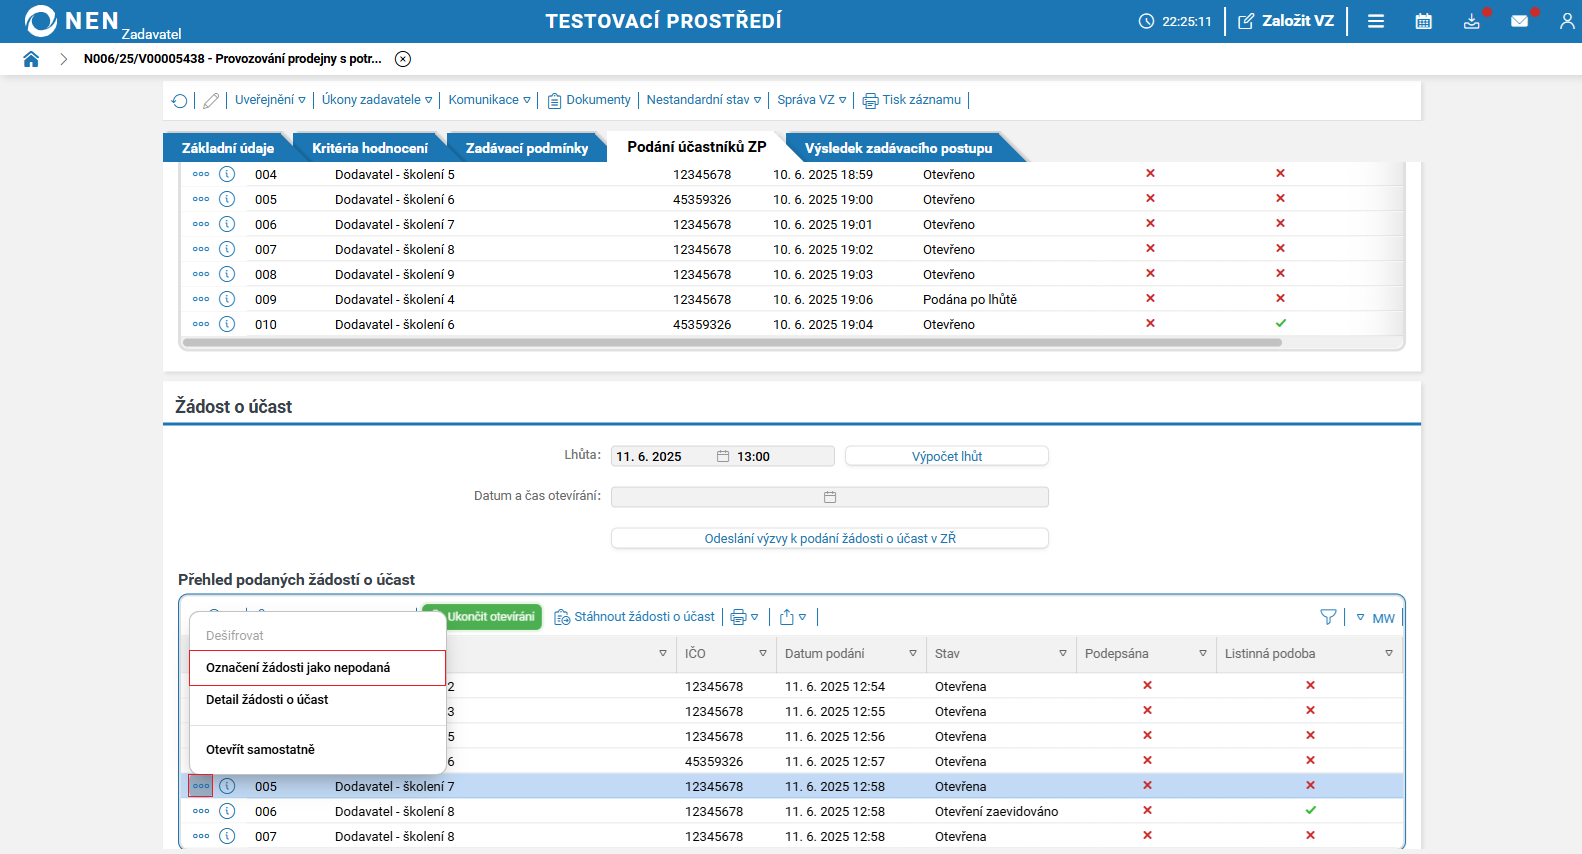Image resolution: width=1582 pixels, height=854 pixels.
Task: Open the user profile icon
Action: coord(1567,21)
